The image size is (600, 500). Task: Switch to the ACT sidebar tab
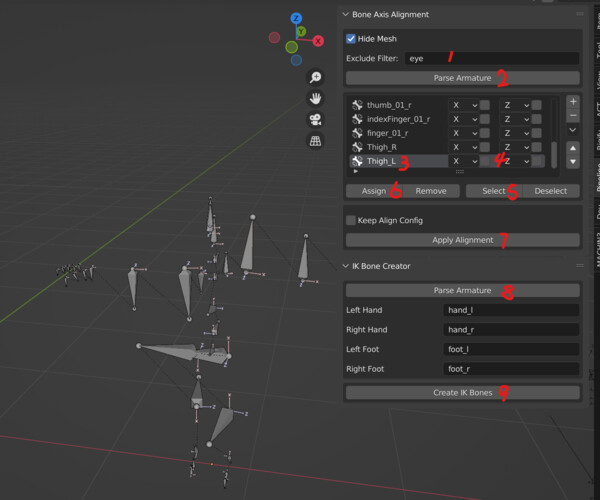pyautogui.click(x=597, y=109)
